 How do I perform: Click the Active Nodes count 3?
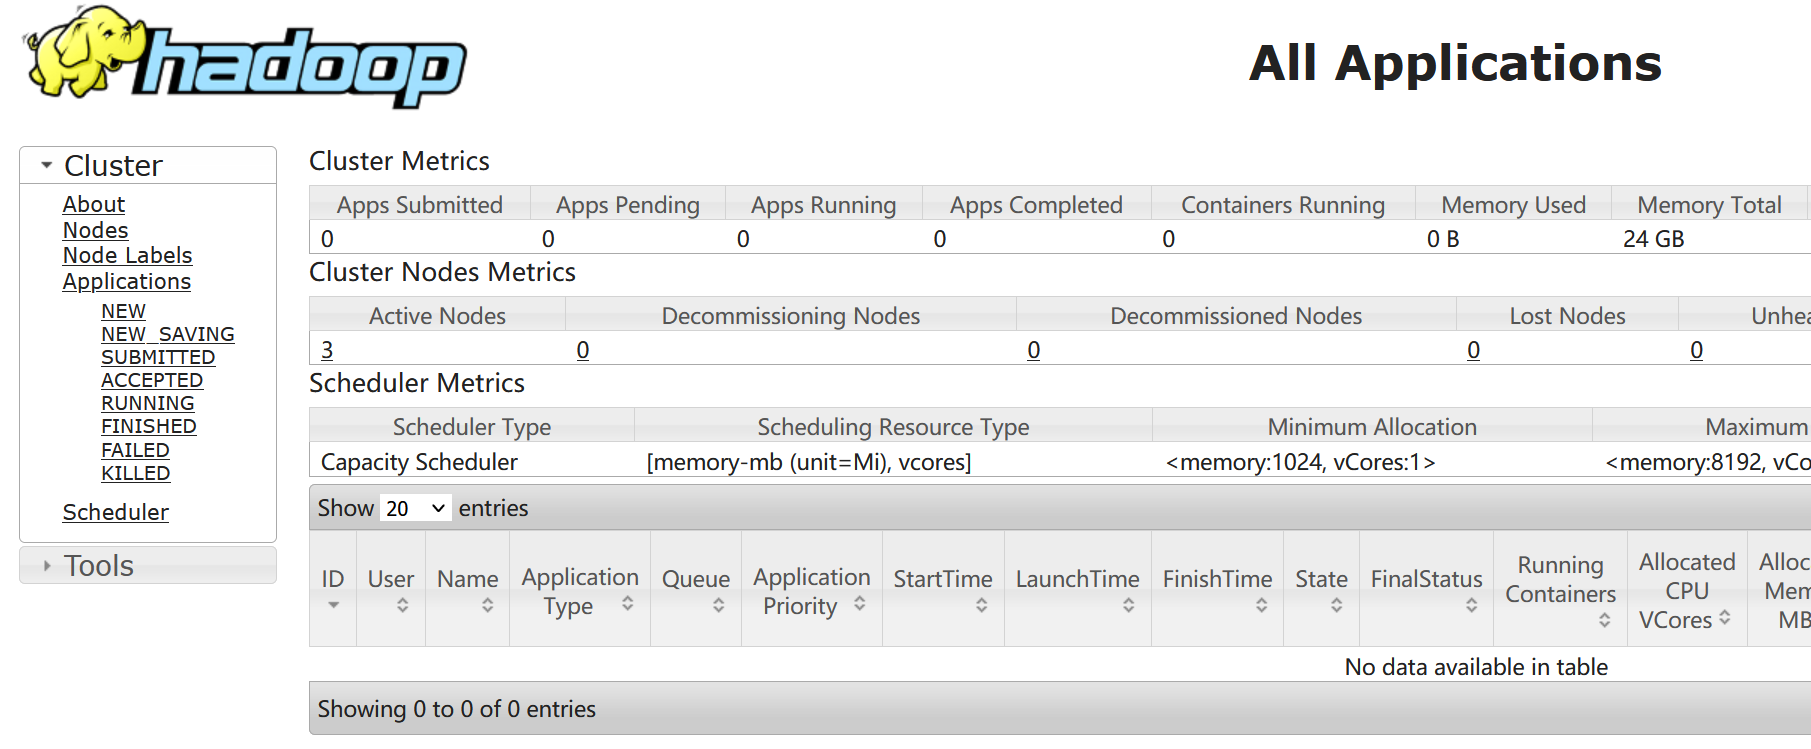click(x=327, y=350)
